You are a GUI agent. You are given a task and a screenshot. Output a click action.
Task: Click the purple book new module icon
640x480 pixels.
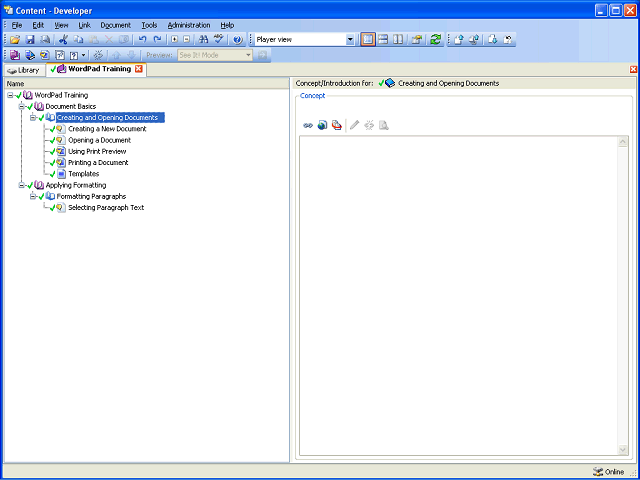[x=15, y=55]
